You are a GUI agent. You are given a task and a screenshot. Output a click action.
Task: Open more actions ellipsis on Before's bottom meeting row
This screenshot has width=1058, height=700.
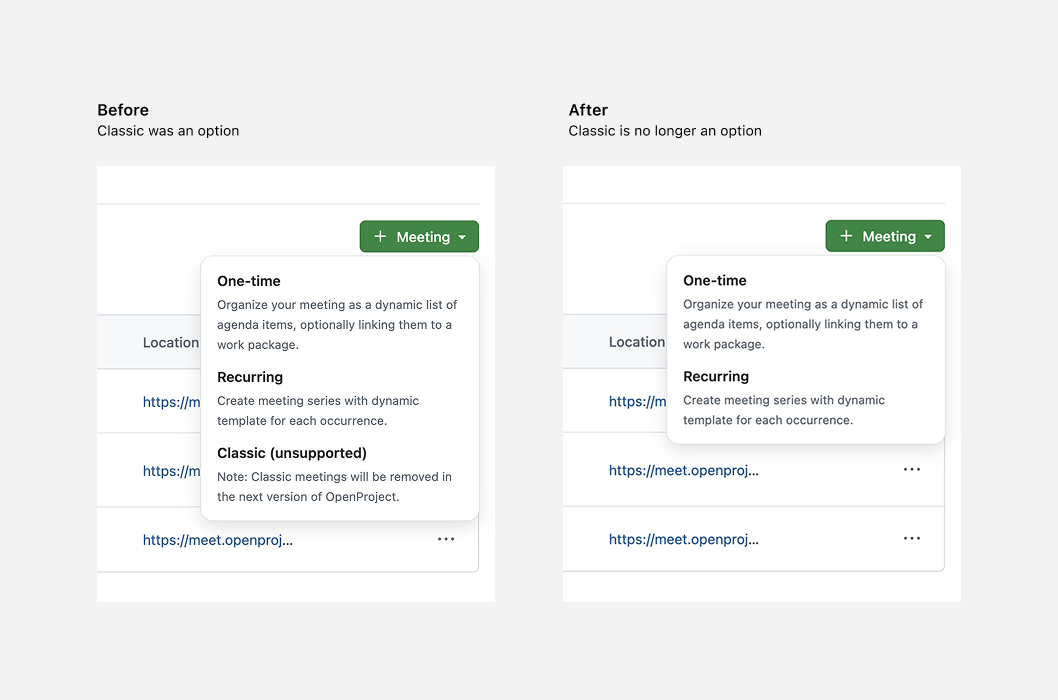click(446, 539)
